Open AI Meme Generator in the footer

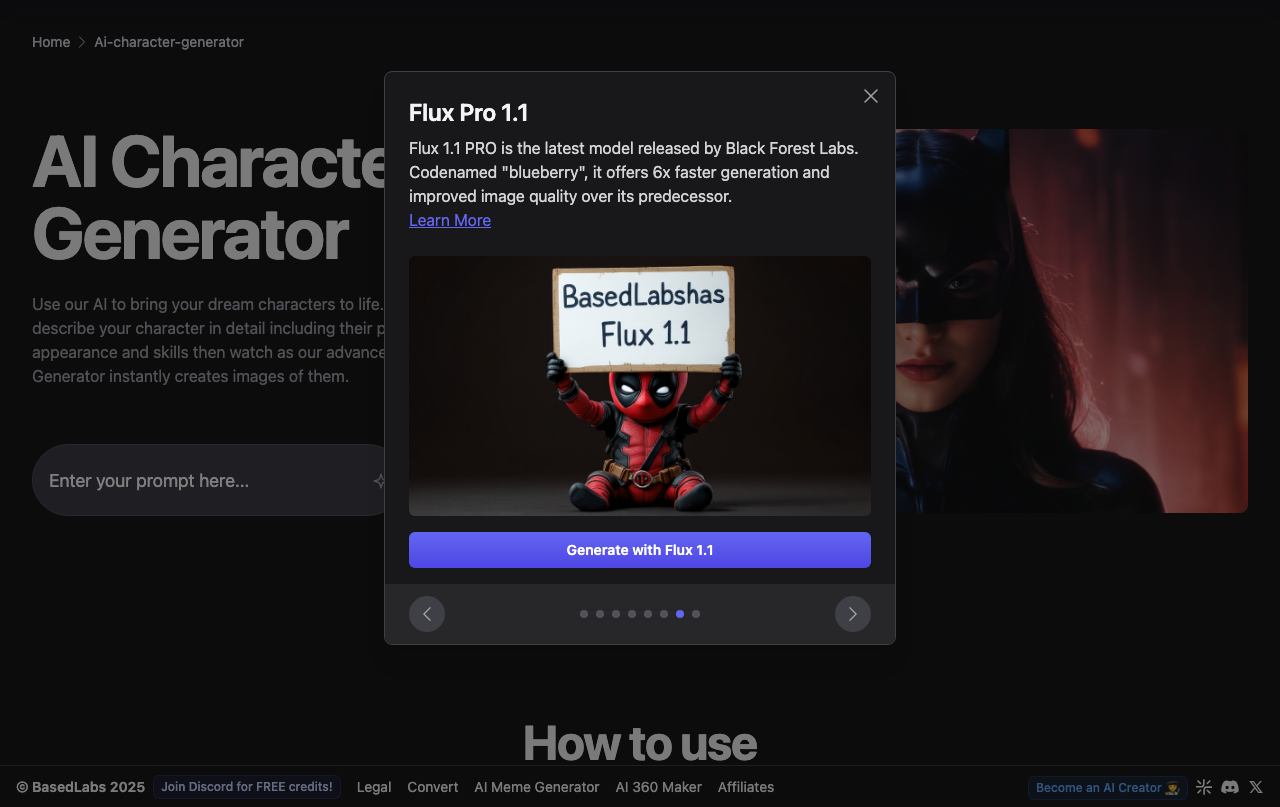coord(537,787)
